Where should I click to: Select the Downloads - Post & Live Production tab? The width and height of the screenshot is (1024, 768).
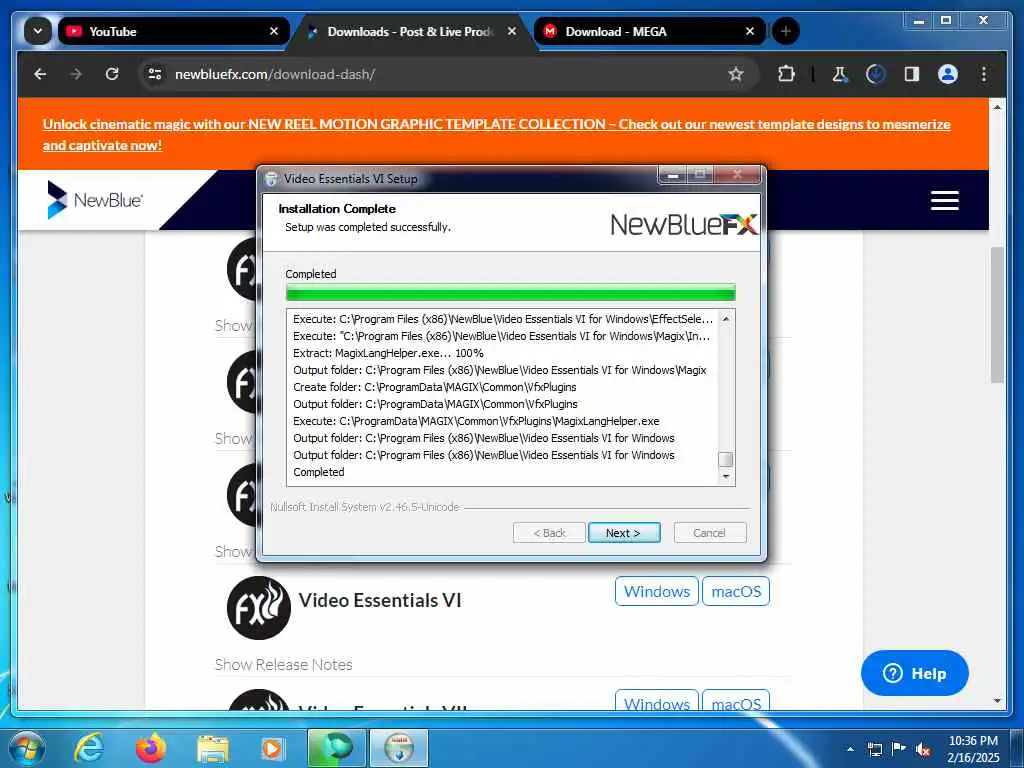pos(410,31)
